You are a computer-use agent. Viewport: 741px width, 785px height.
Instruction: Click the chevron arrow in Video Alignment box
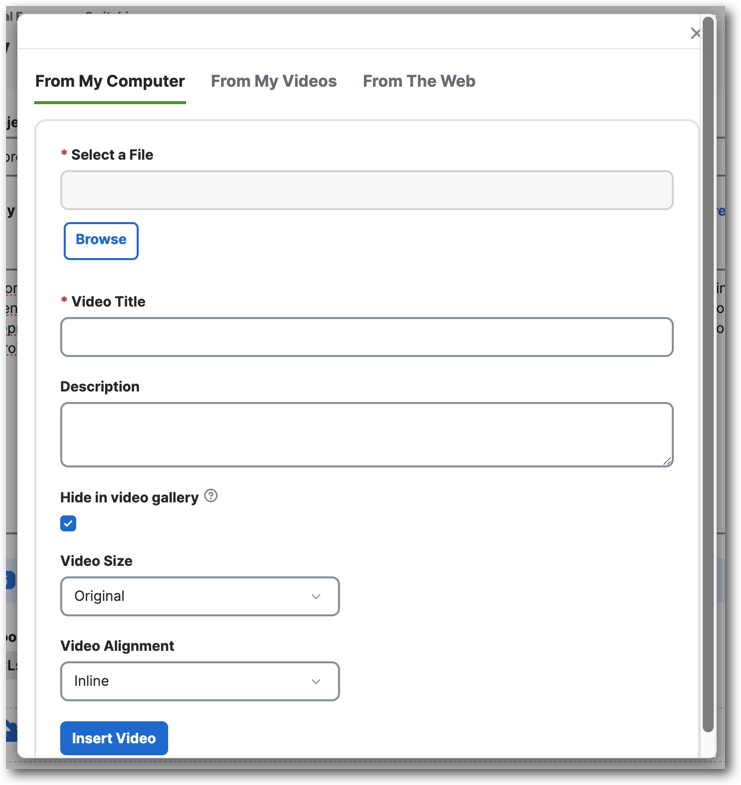[x=316, y=681]
